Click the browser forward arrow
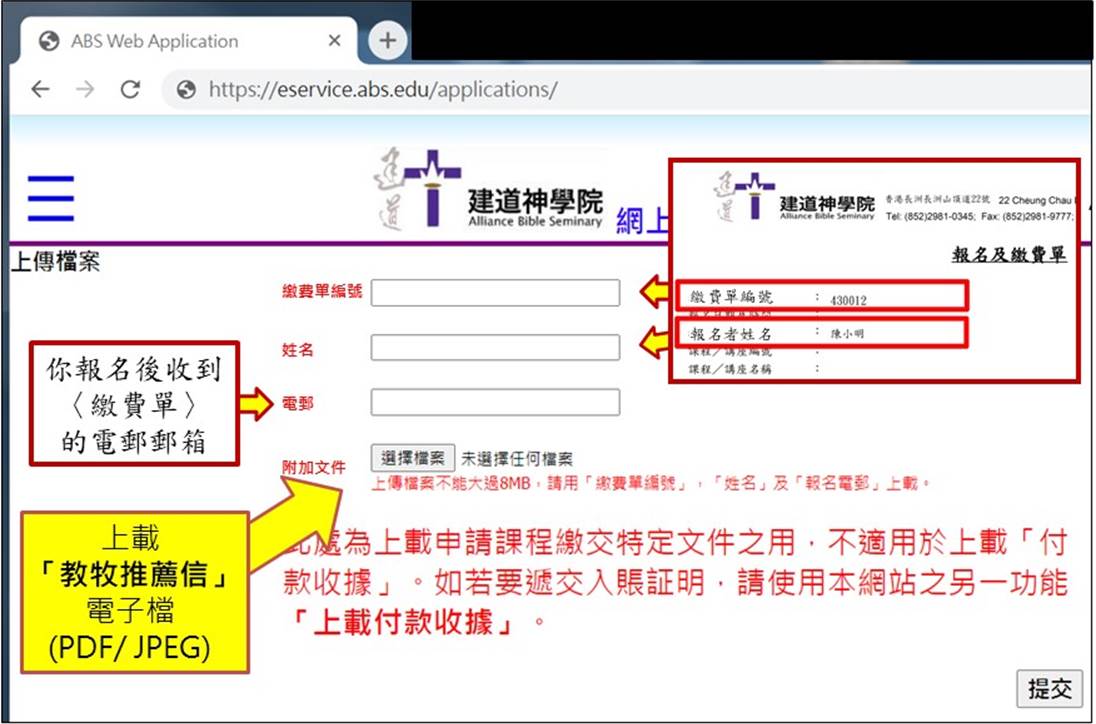 pyautogui.click(x=85, y=89)
